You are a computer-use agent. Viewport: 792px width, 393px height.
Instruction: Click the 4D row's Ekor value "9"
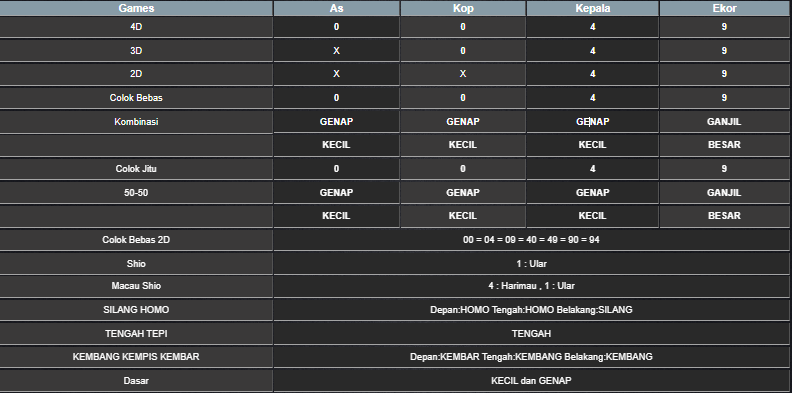(724, 27)
